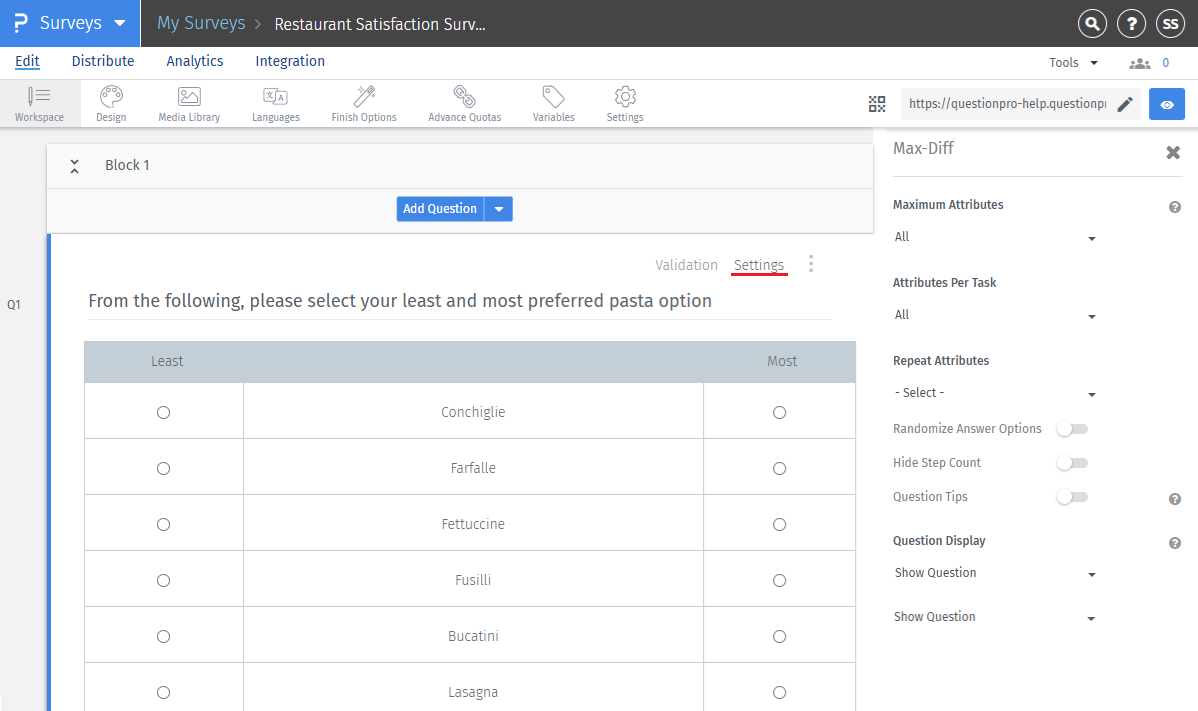Enable Randomize Answer Options toggle
The height and width of the screenshot is (711, 1198).
pyautogui.click(x=1072, y=429)
